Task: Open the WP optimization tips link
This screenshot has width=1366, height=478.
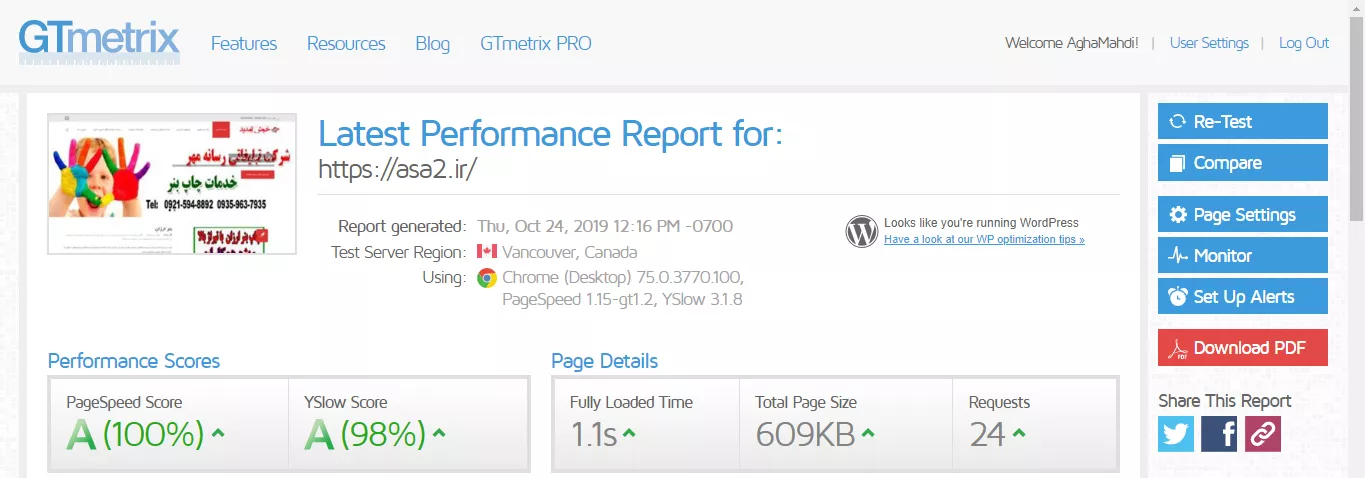Action: [x=984, y=240]
